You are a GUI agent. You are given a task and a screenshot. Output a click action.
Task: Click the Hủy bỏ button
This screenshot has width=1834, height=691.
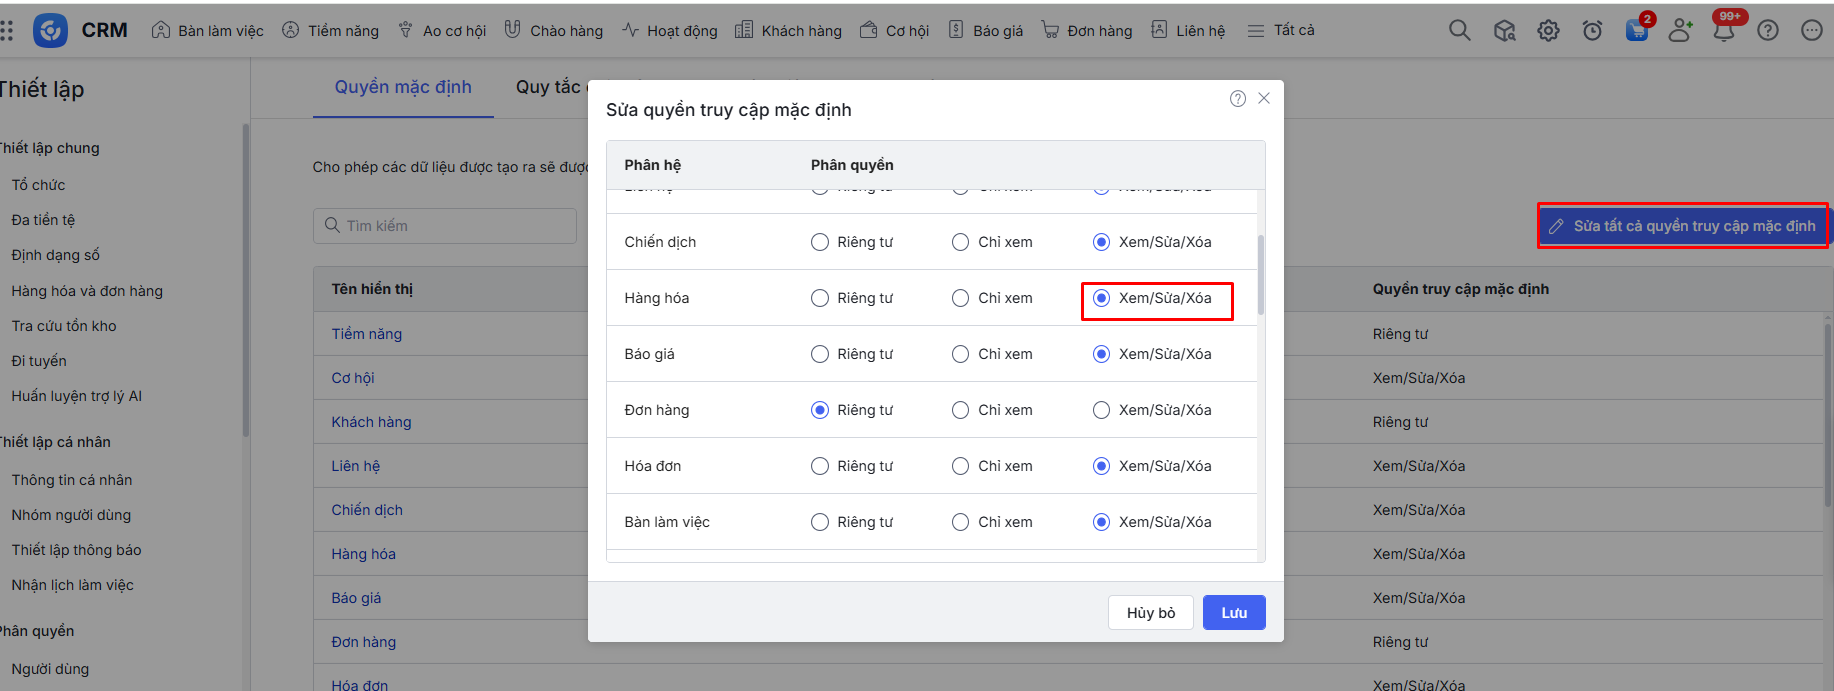pos(1150,613)
